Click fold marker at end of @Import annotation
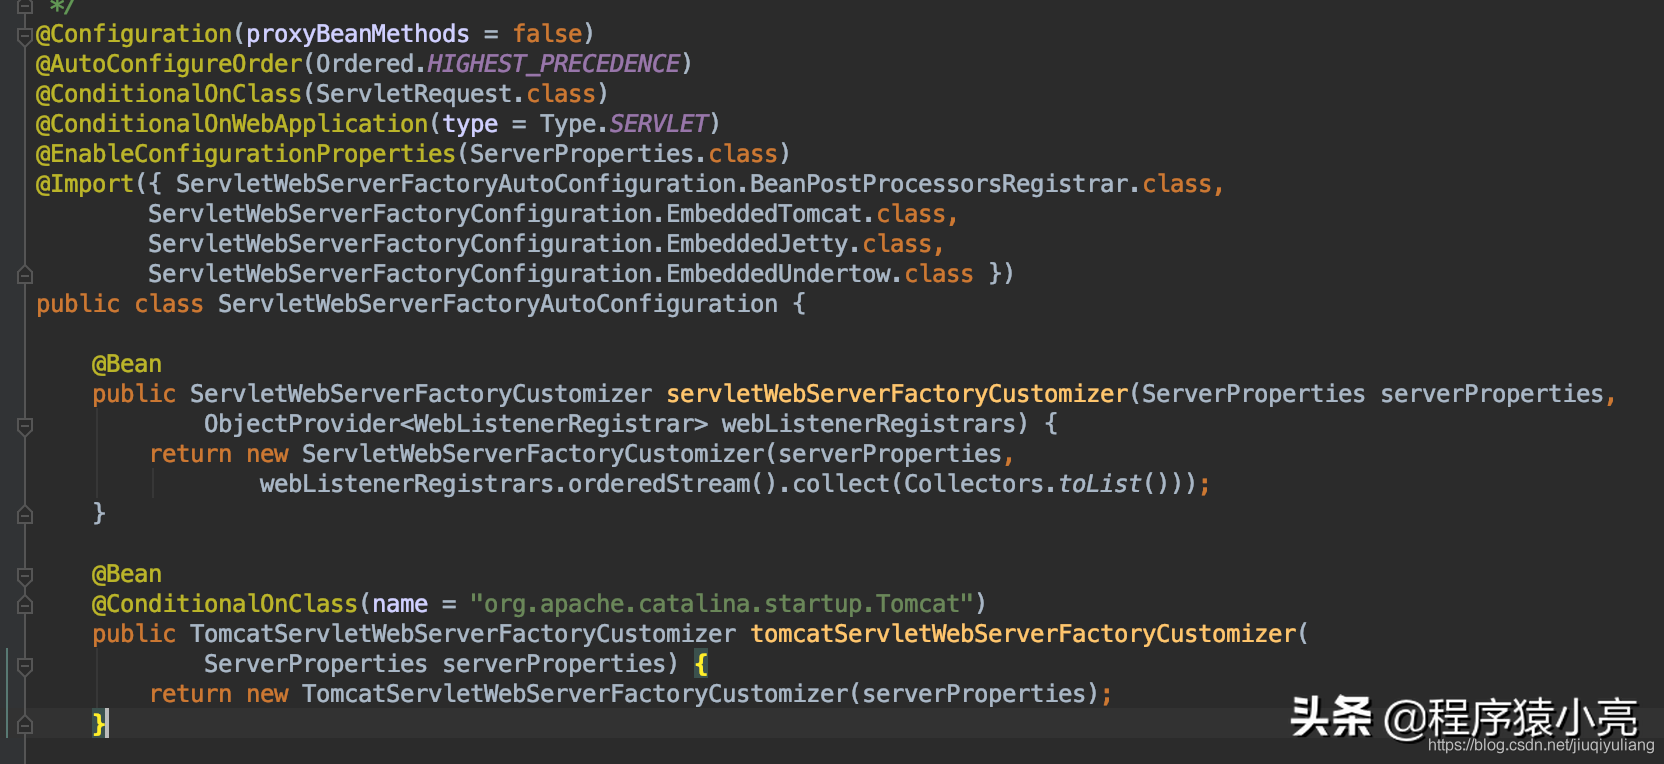Viewport: 1664px width, 764px height. click(x=25, y=274)
